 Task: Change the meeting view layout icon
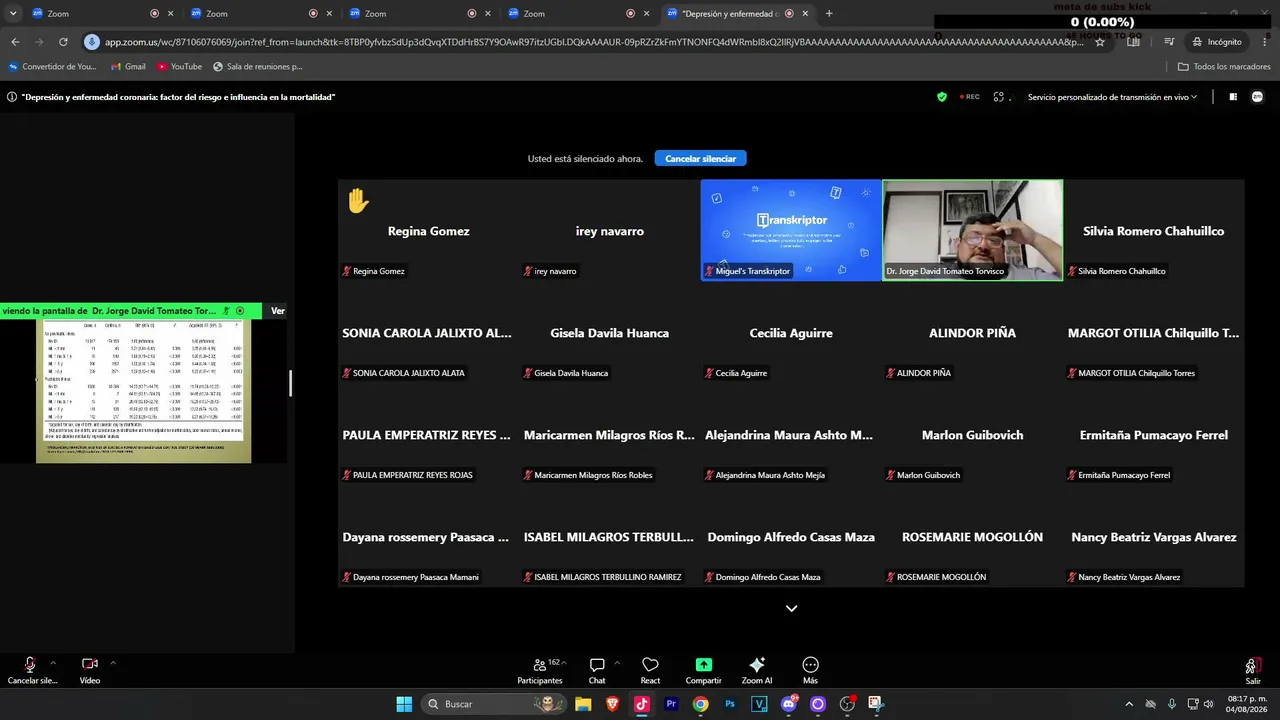pos(1233,97)
